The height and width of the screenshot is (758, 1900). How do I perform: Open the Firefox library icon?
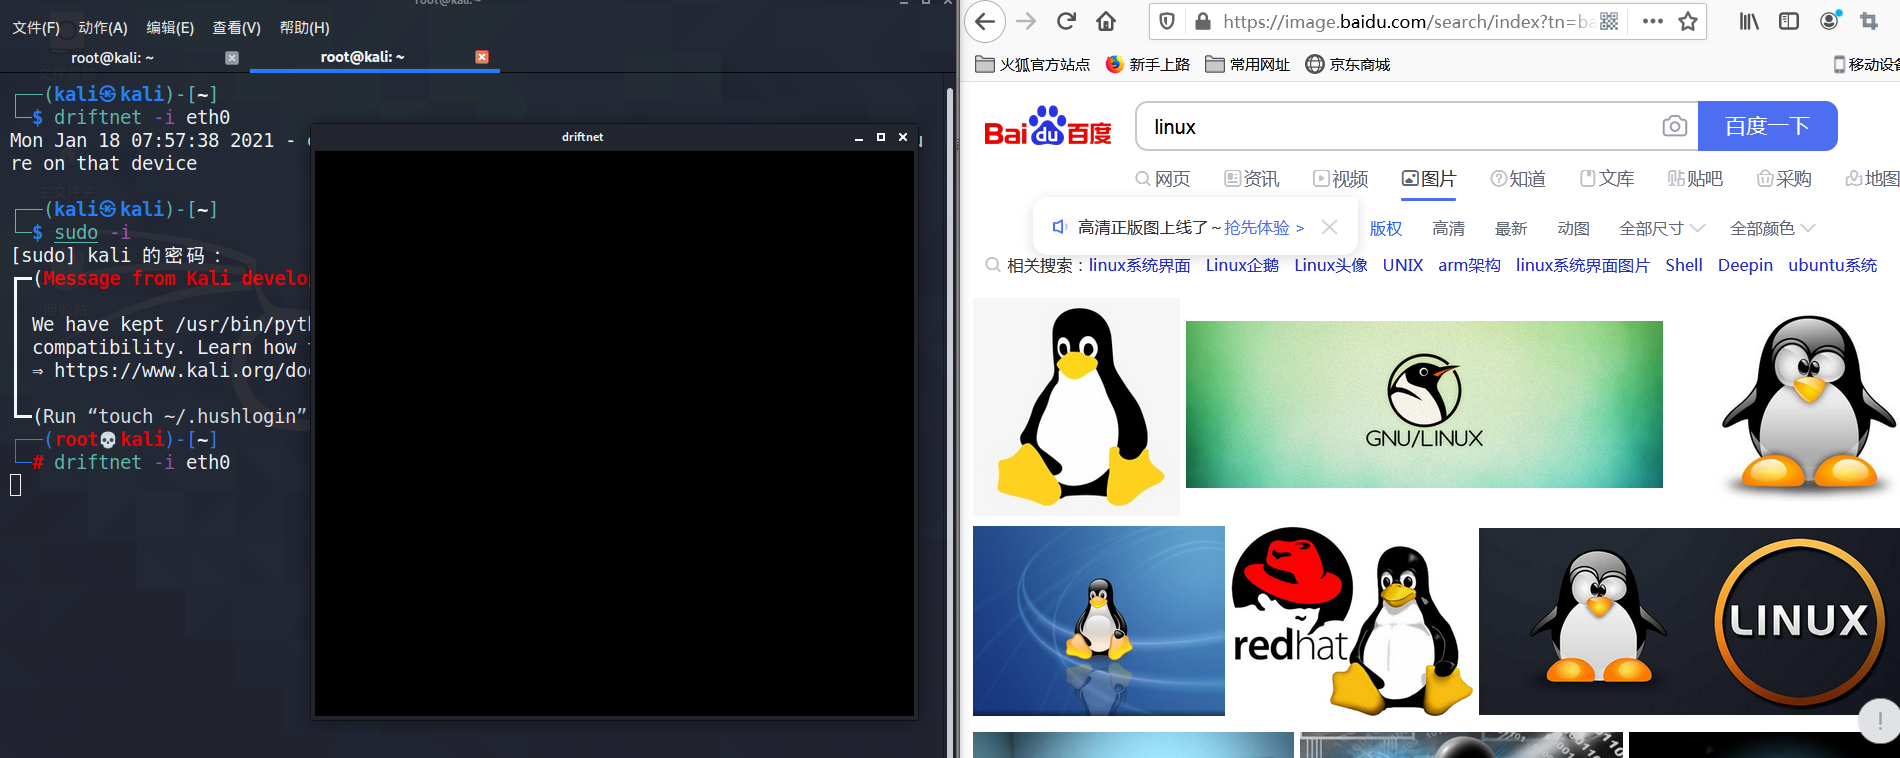pyautogui.click(x=1748, y=21)
